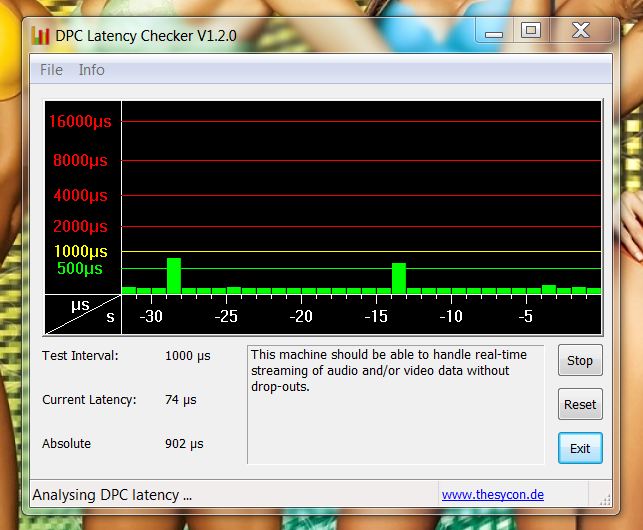
Task: Click the Reset button
Action: click(580, 404)
